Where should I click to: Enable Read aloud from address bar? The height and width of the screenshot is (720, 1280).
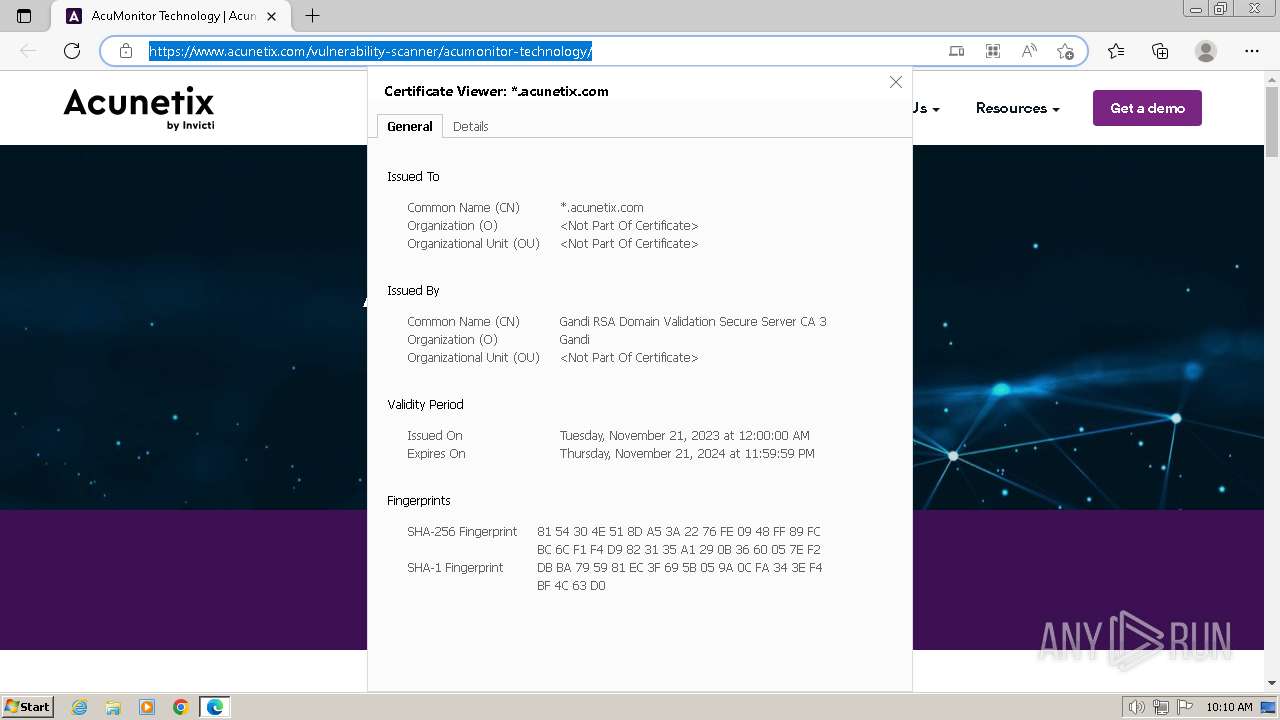[x=1029, y=51]
